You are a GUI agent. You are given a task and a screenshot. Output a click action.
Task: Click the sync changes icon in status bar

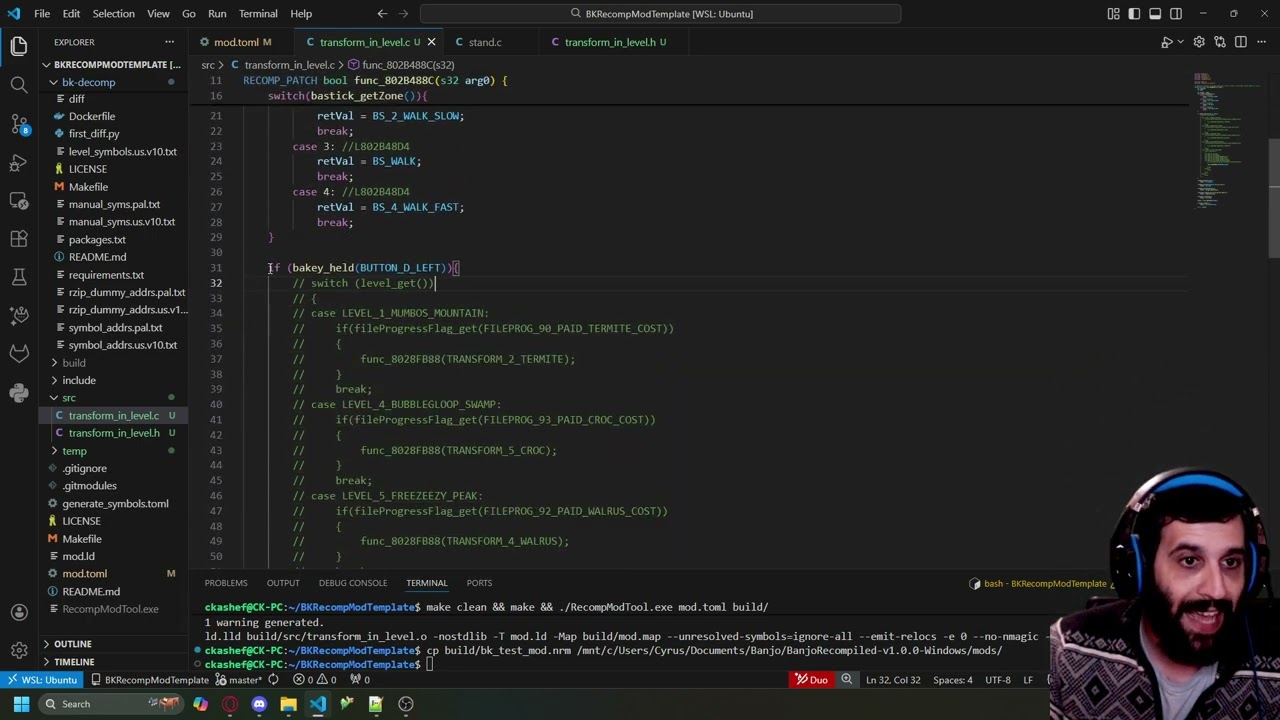click(273, 680)
